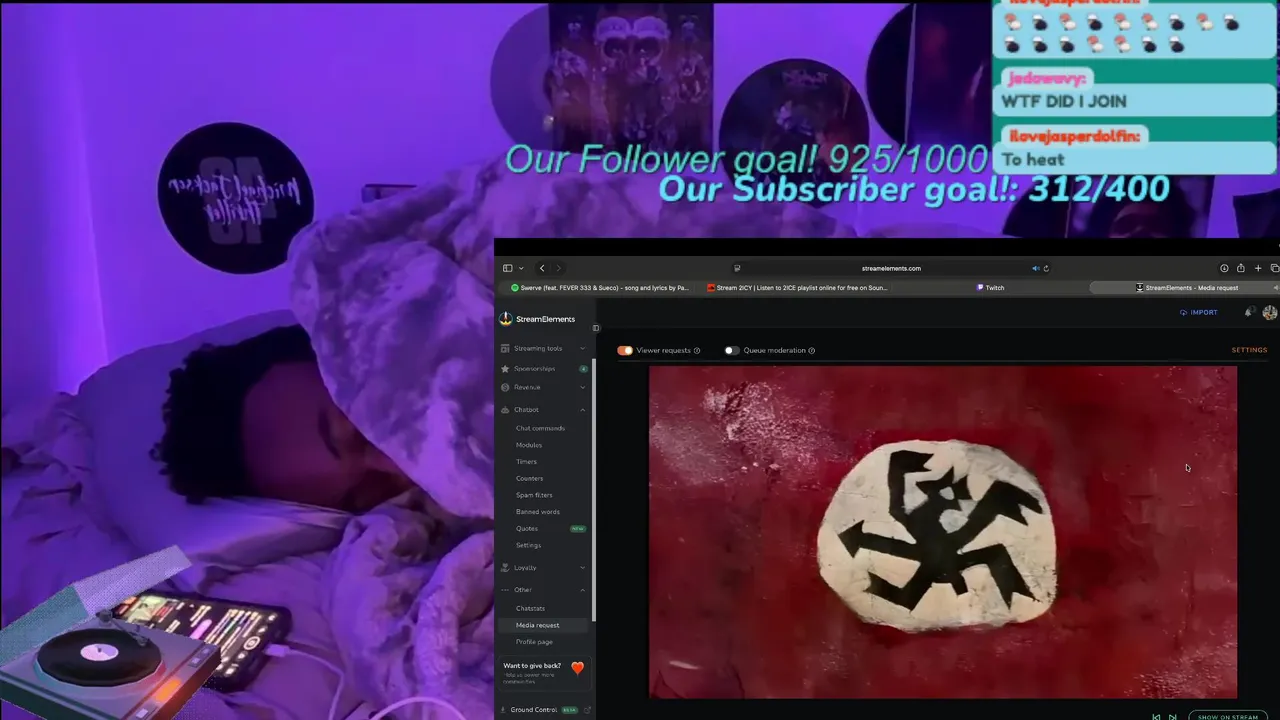Click the Queue moderation help icon

tap(811, 351)
